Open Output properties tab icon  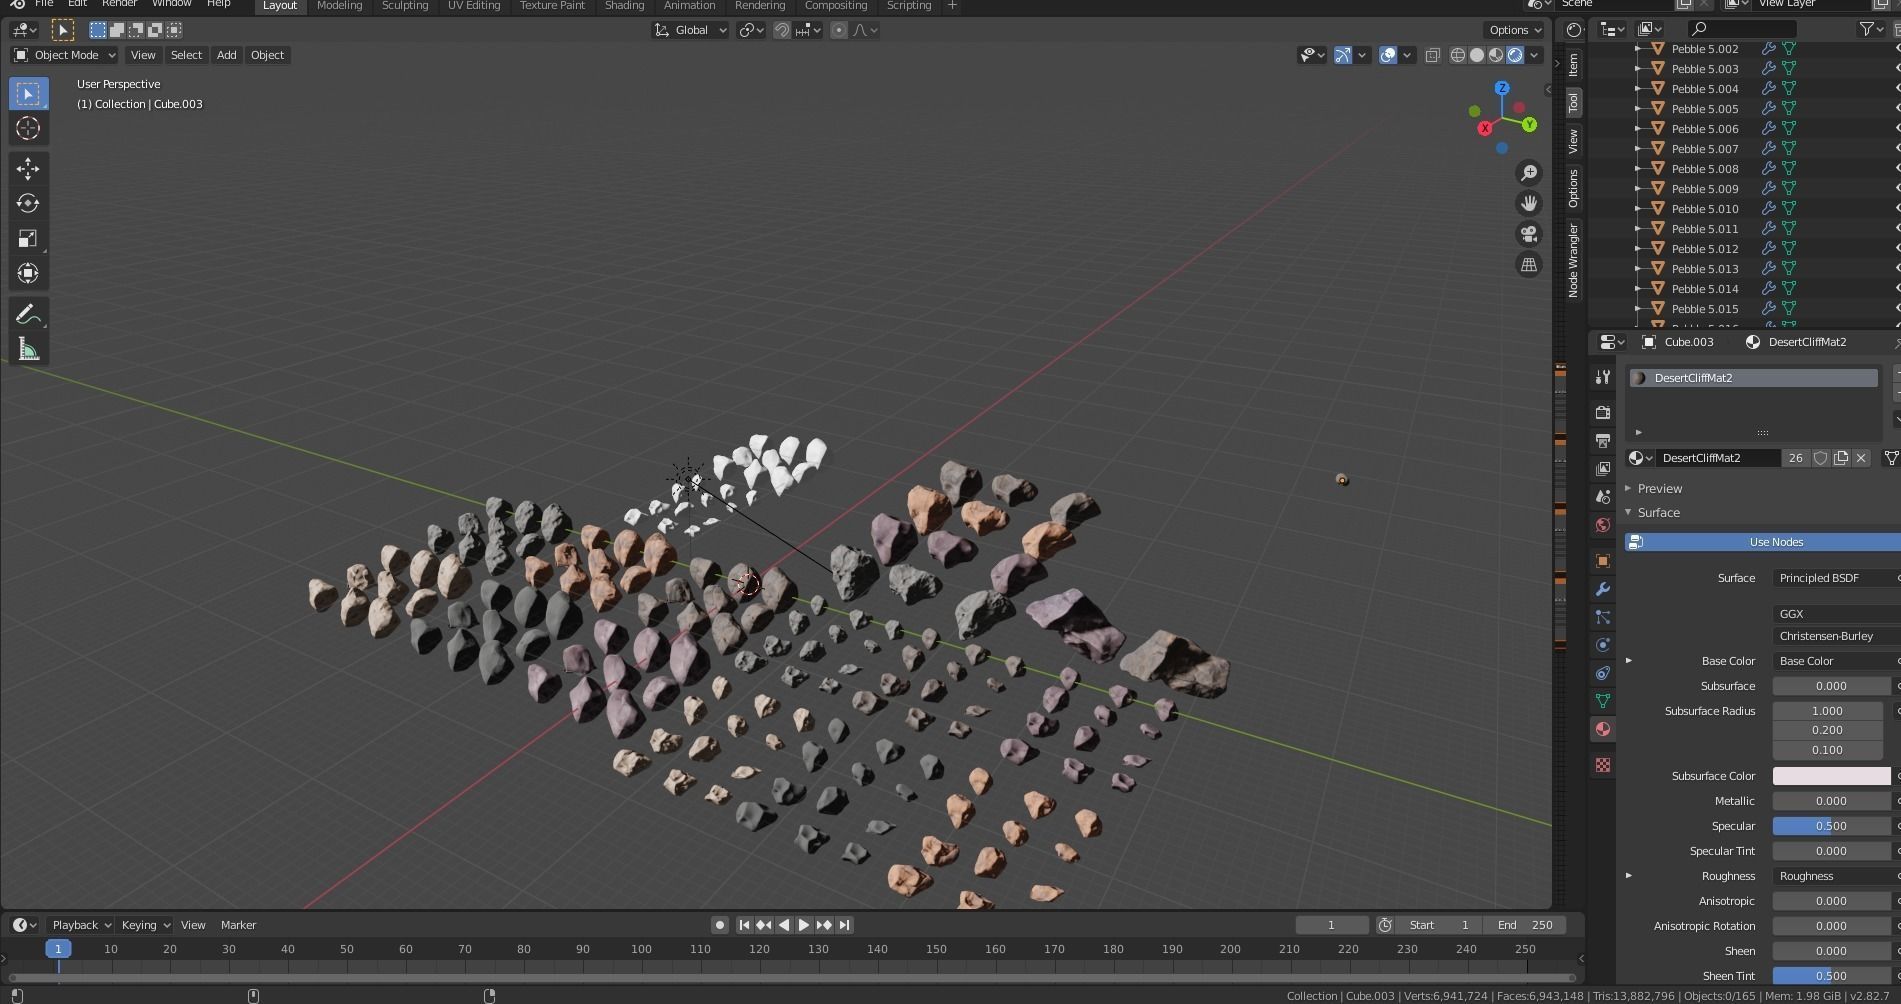1603,441
